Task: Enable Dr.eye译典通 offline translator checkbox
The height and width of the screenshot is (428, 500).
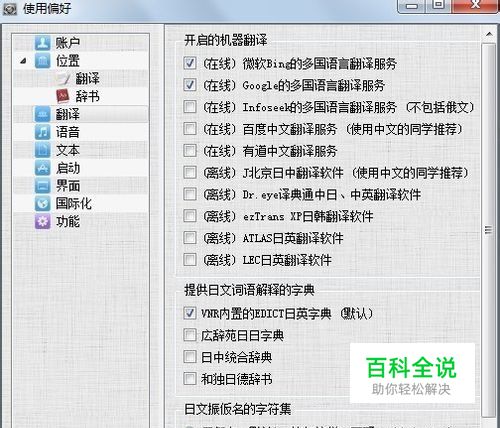Action: [x=190, y=194]
